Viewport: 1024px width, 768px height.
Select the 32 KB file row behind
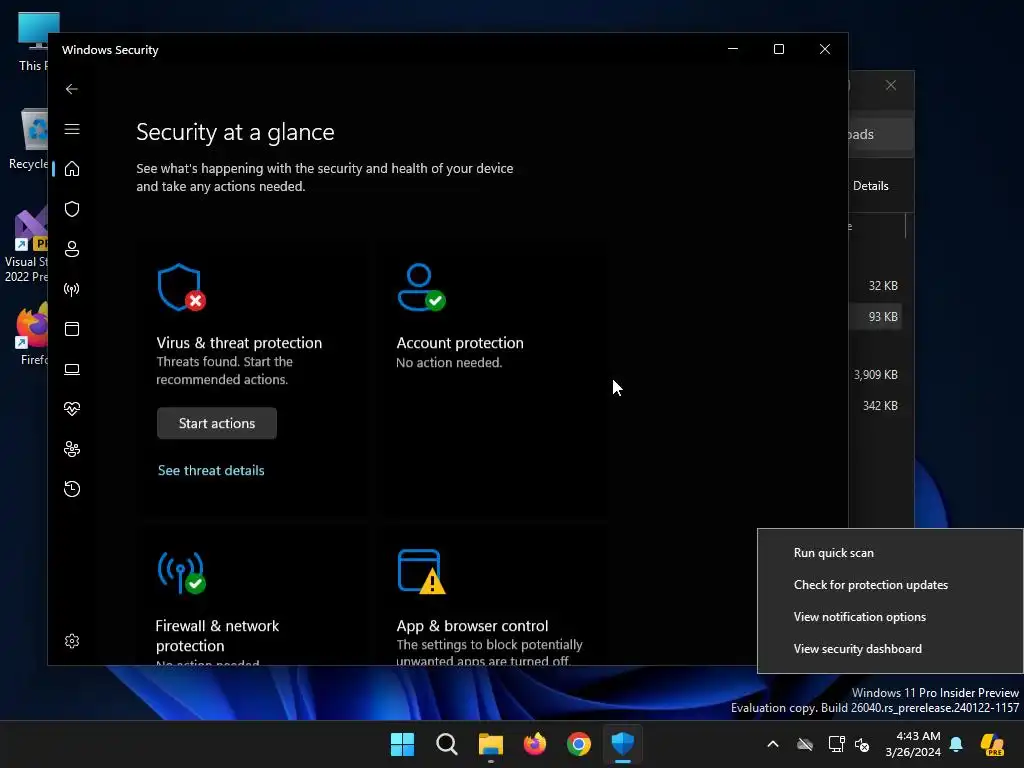pos(875,286)
